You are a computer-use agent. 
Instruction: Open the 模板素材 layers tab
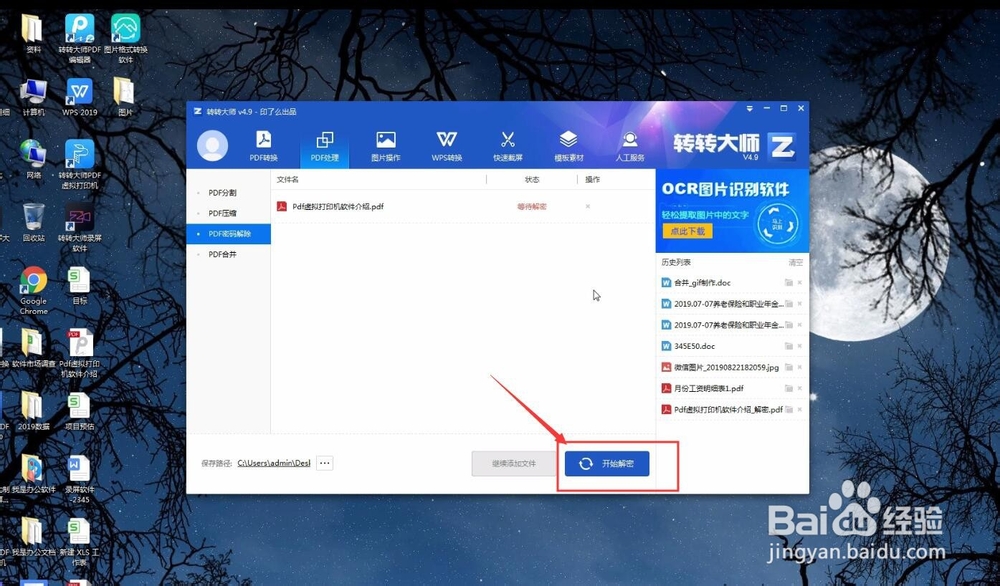tap(568, 145)
